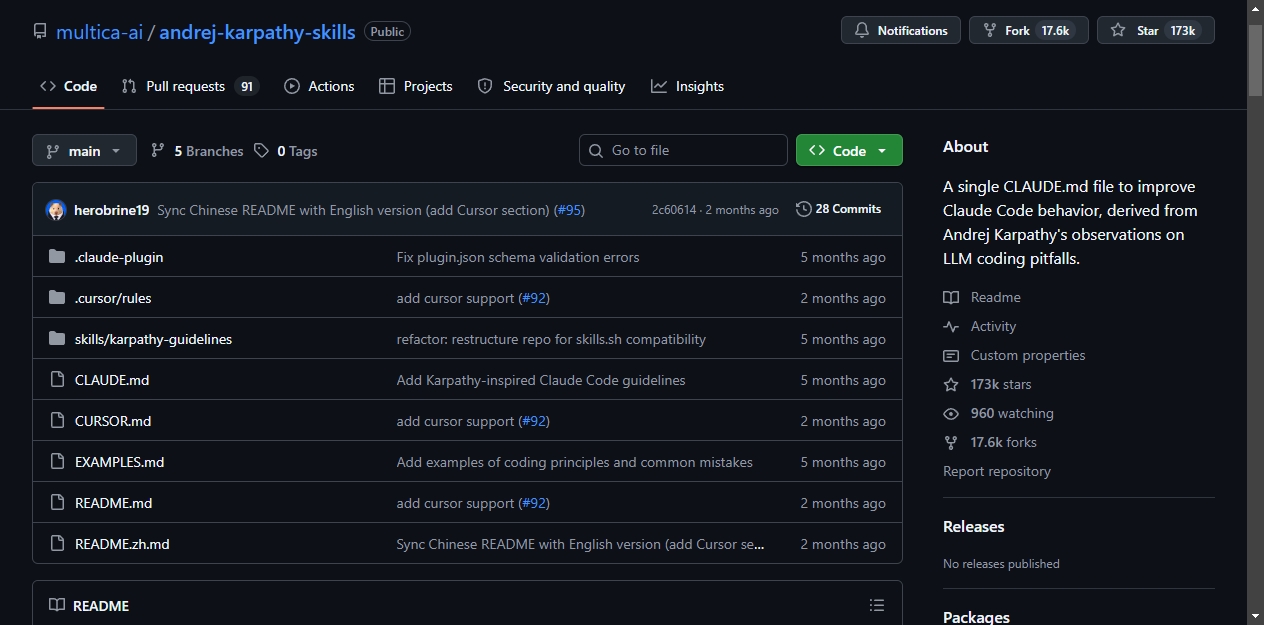Open the Readme link in About
The image size is (1264, 625).
click(x=983, y=297)
